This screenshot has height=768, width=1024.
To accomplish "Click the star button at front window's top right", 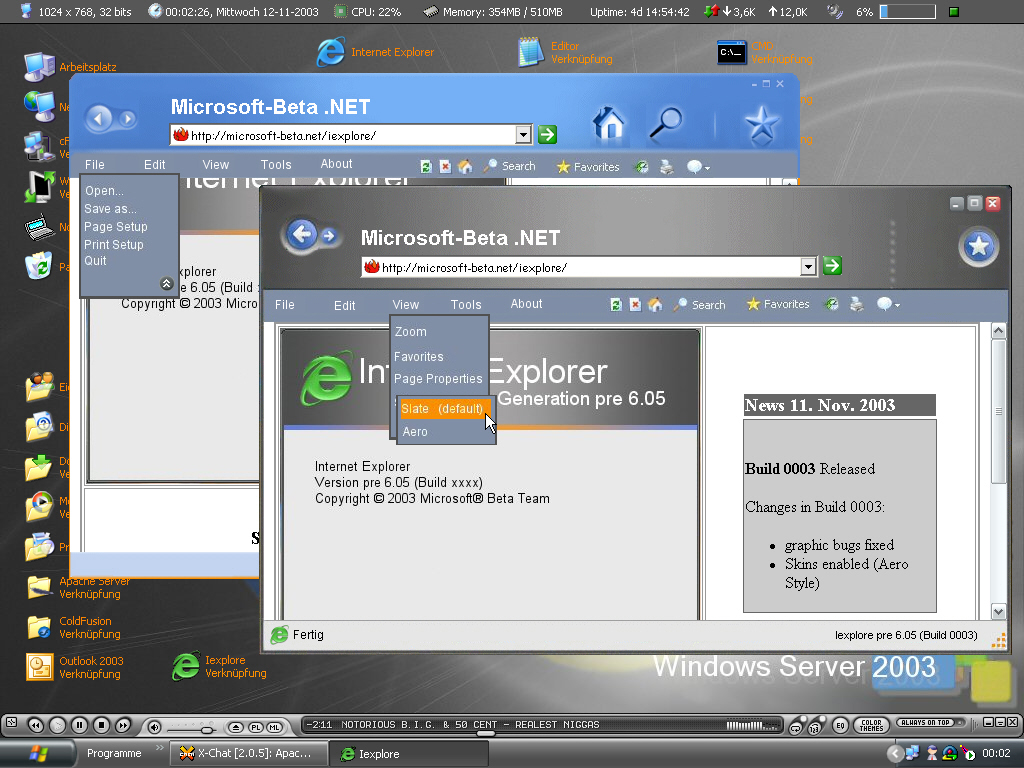I will (979, 247).
